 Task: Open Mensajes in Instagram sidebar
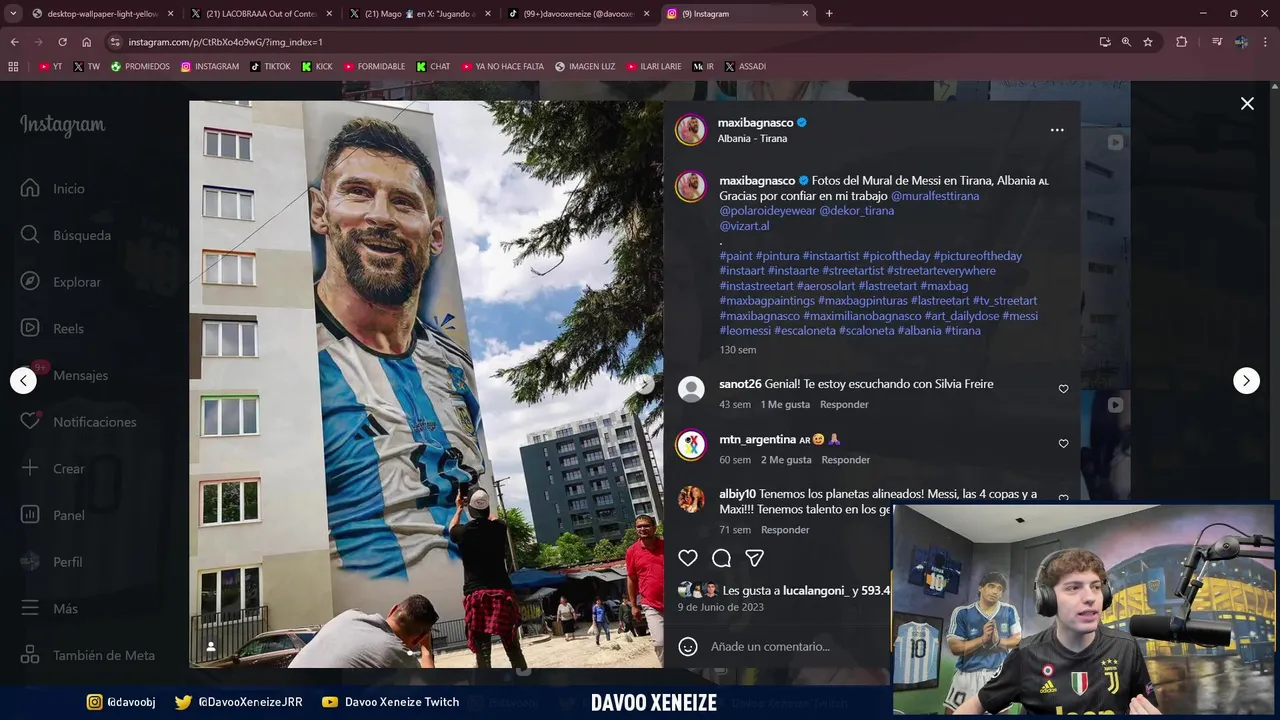coord(65,375)
